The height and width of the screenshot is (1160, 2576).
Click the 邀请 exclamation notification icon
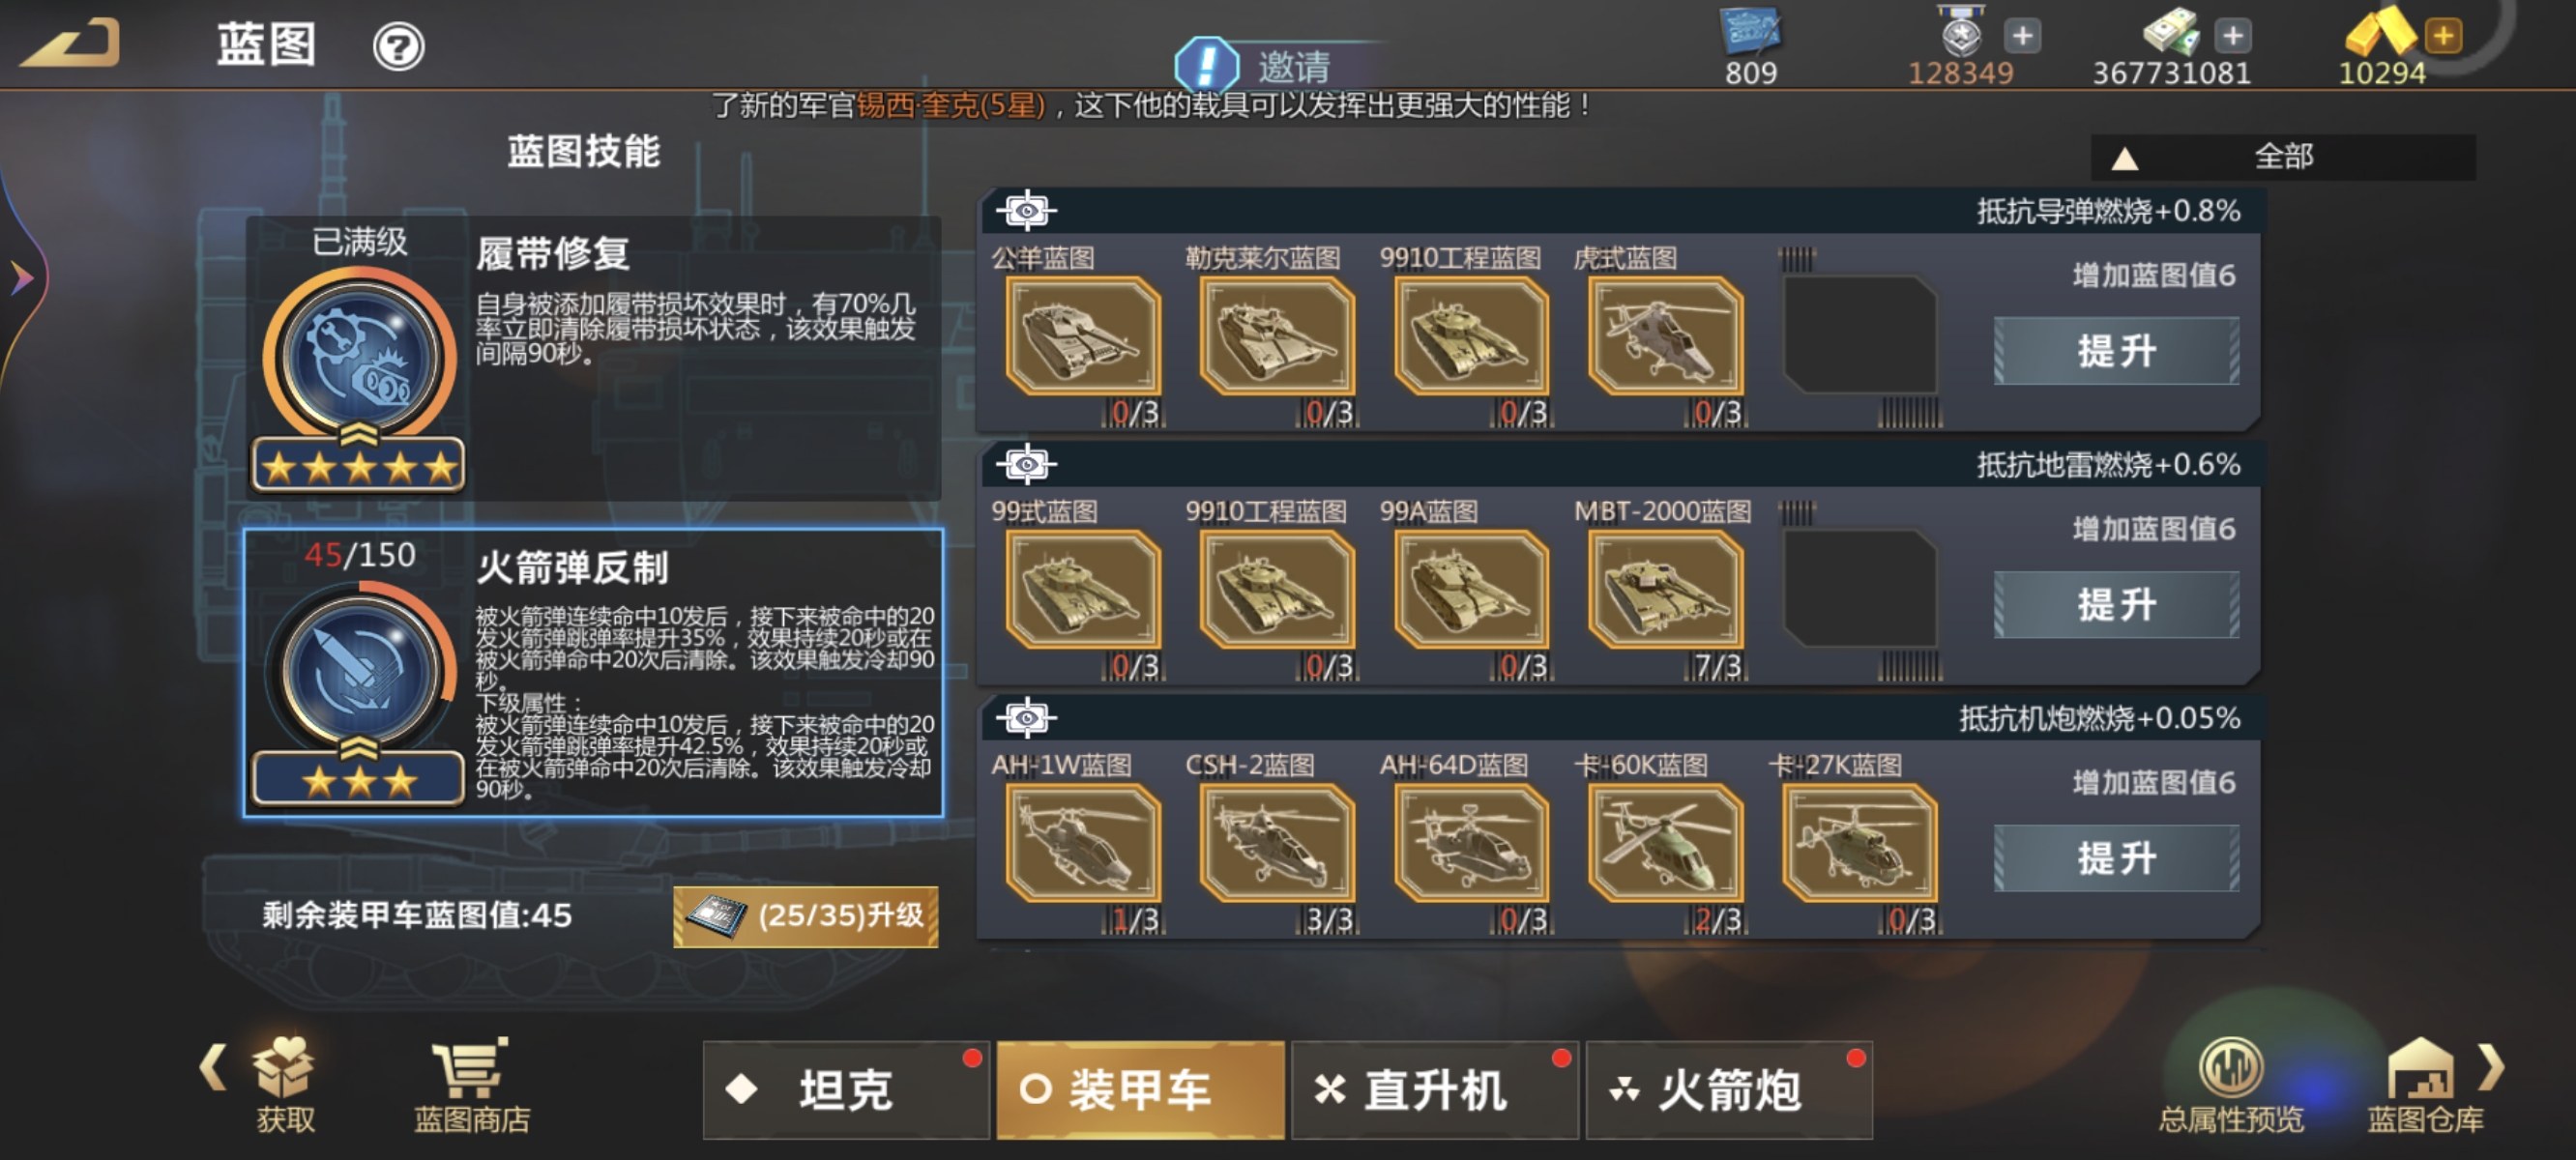click(x=1207, y=65)
